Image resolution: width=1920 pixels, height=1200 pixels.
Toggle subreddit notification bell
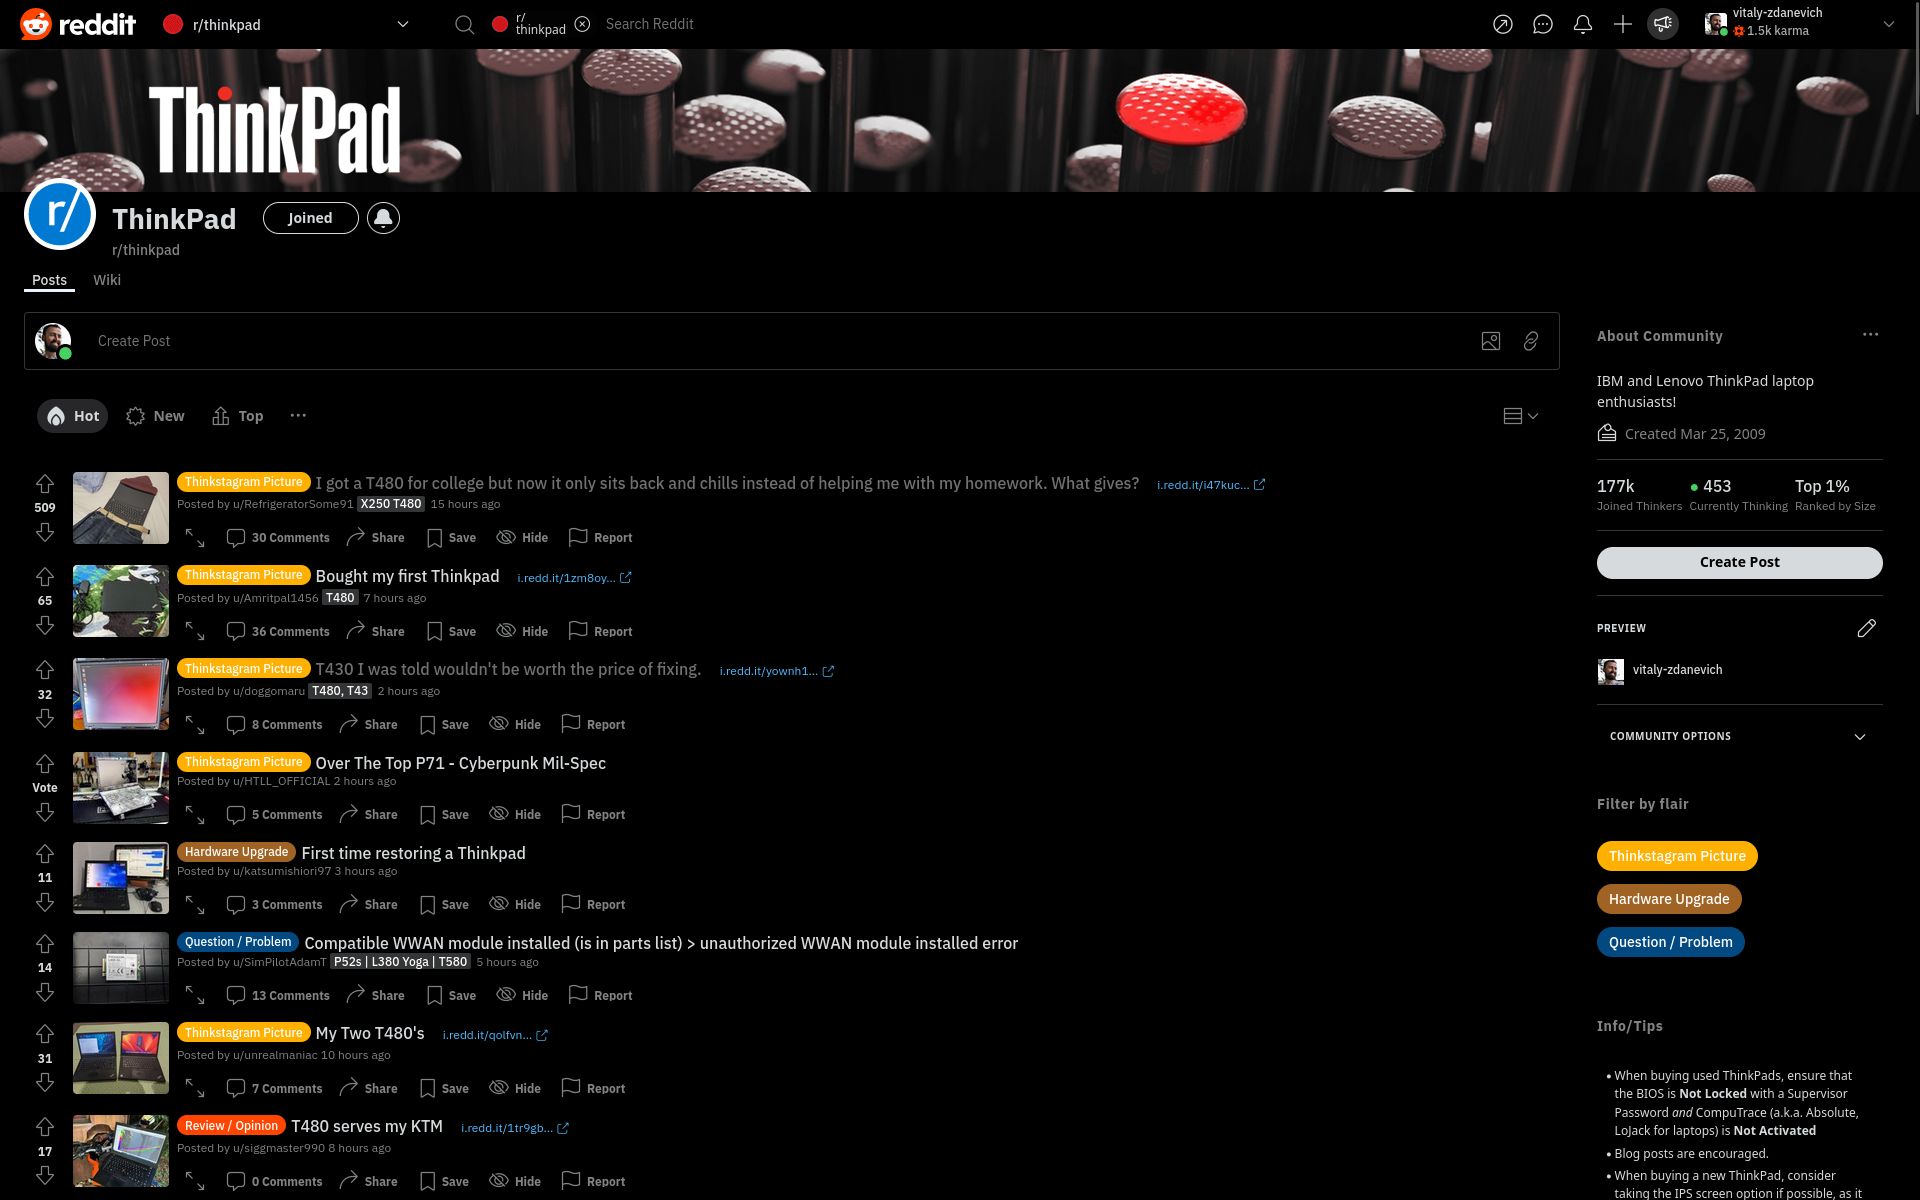click(383, 217)
